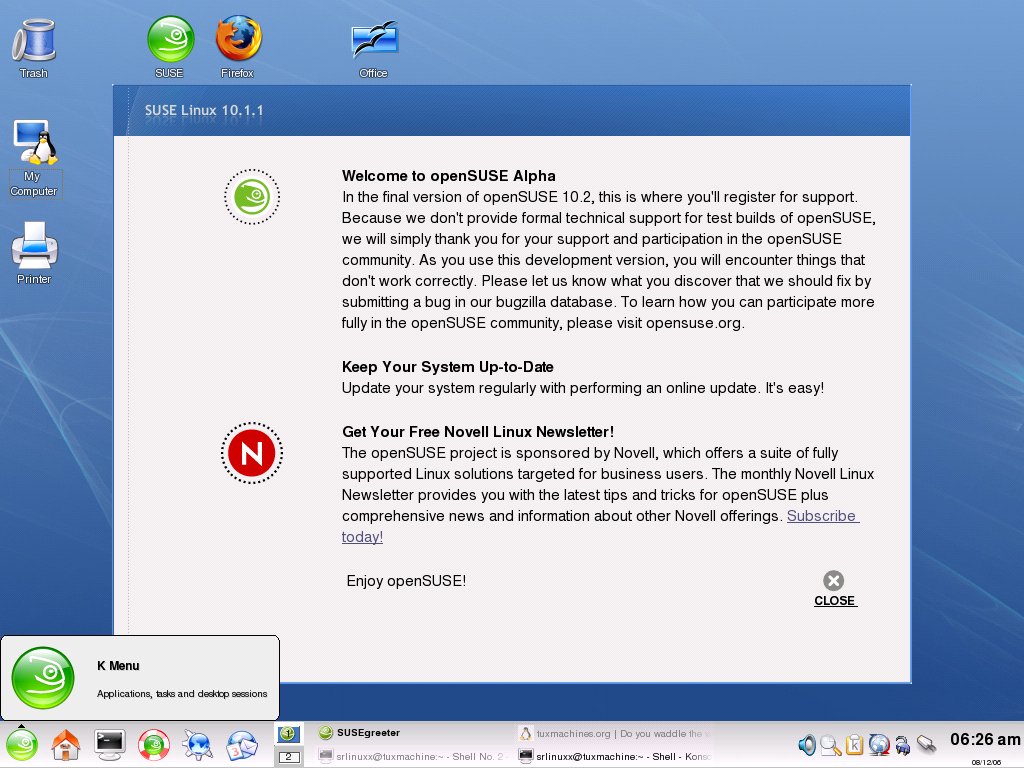Open Kontact mail and calendar icon
The height and width of the screenshot is (768, 1024).
pos(242,744)
